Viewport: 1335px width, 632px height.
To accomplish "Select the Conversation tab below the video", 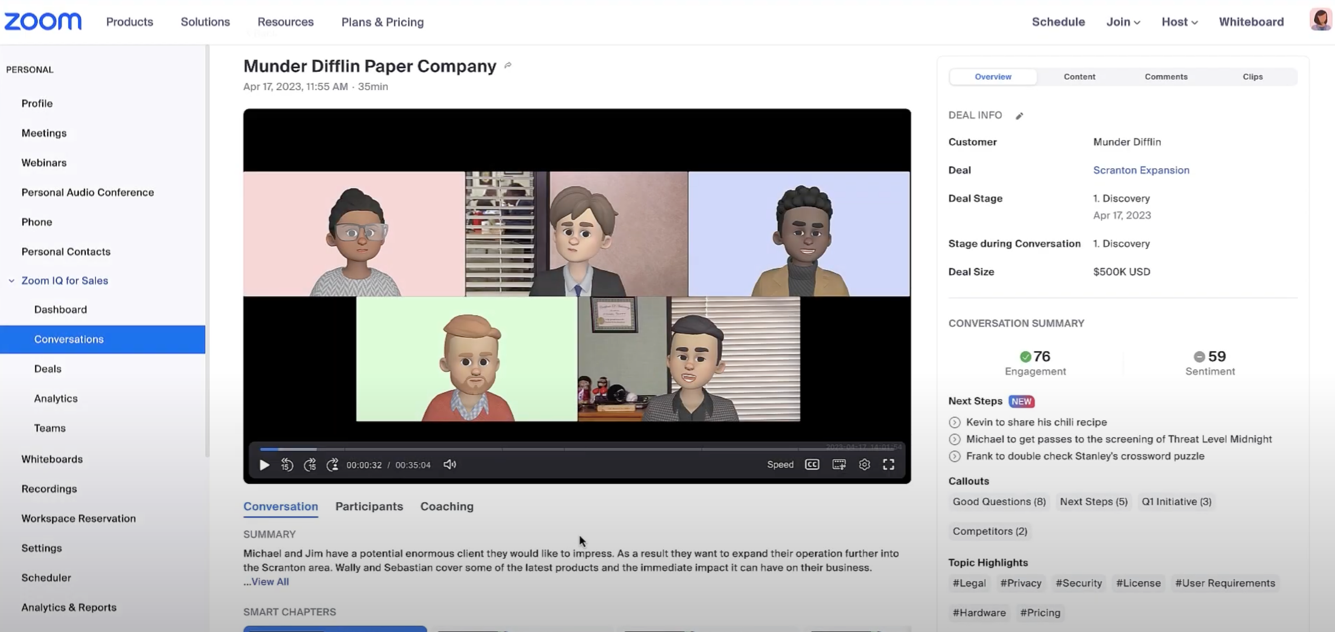I will coord(280,507).
